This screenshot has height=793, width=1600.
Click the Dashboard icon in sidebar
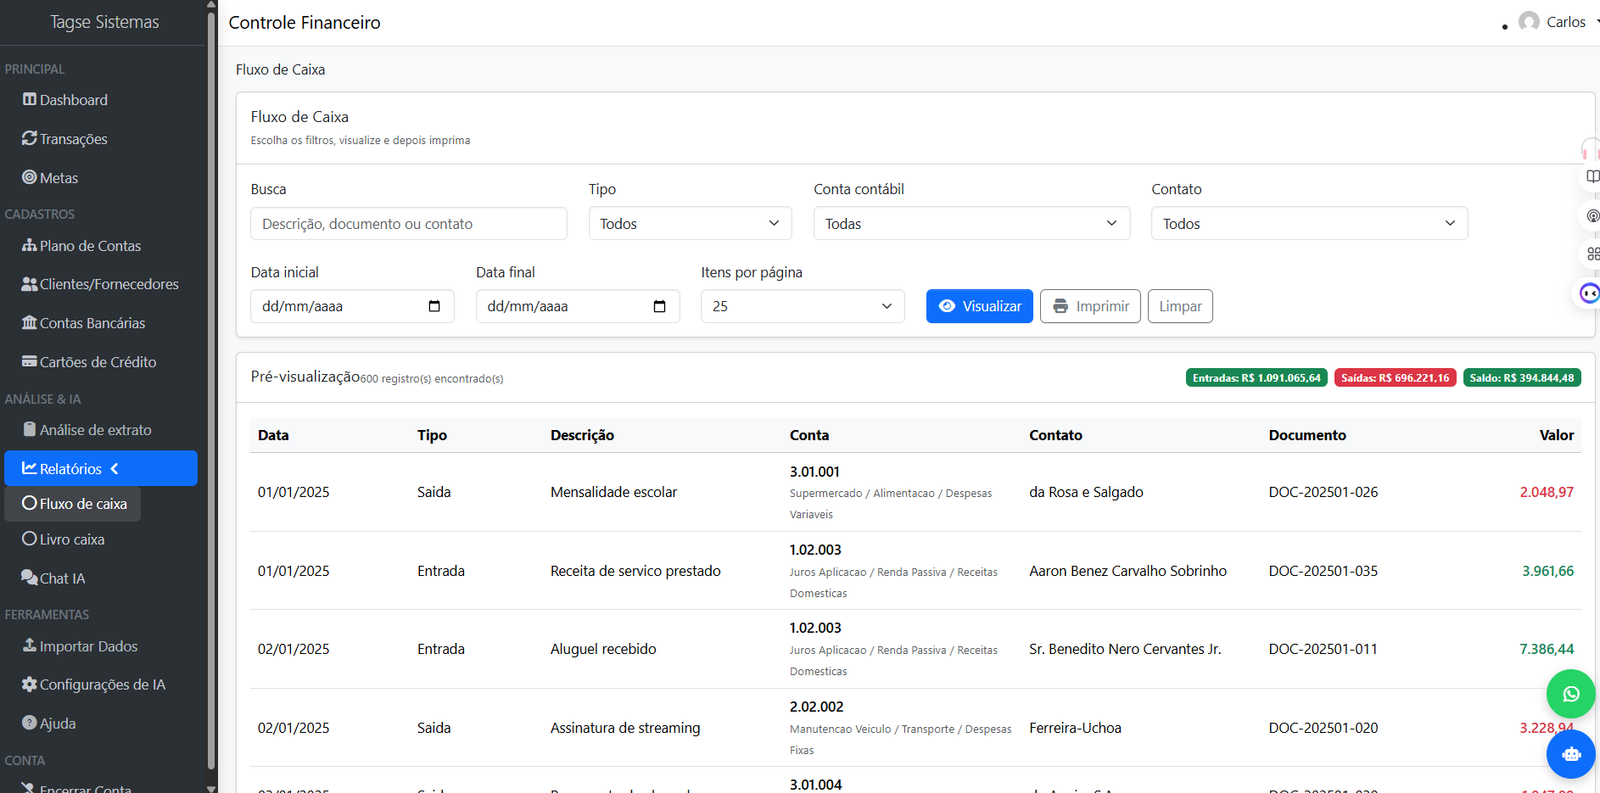click(29, 100)
